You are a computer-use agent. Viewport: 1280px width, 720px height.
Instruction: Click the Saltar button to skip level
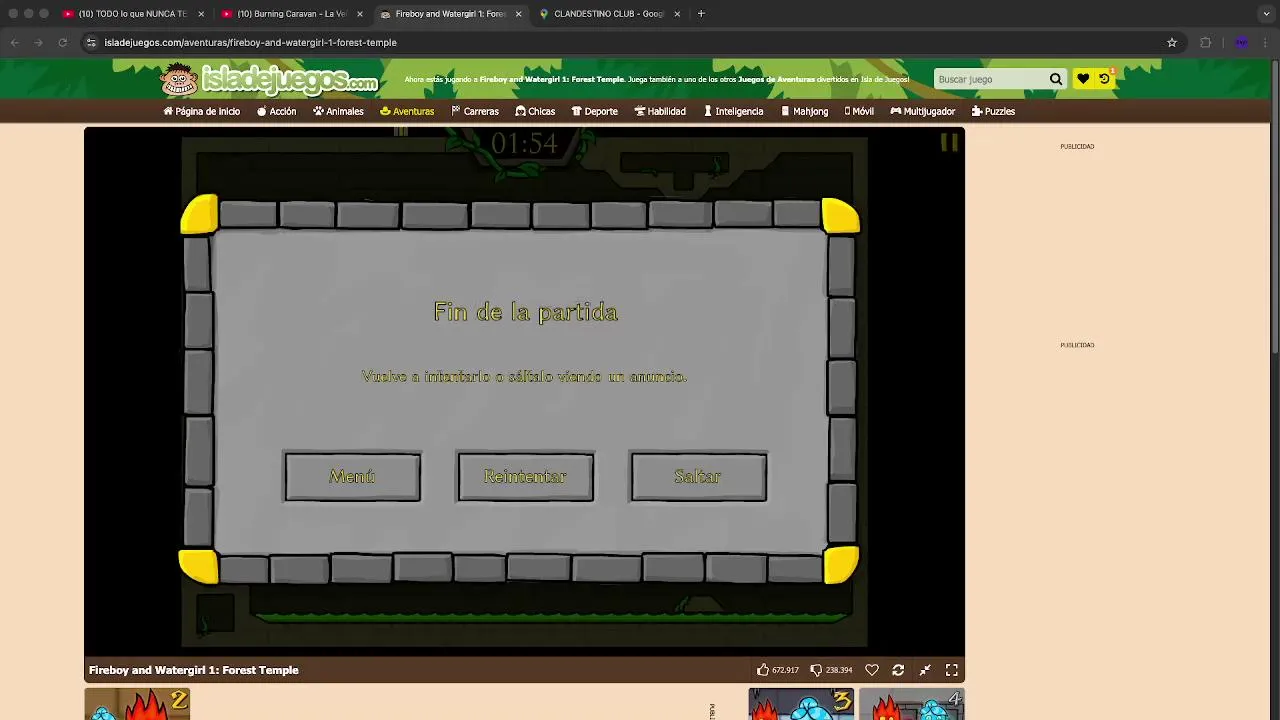coord(698,477)
